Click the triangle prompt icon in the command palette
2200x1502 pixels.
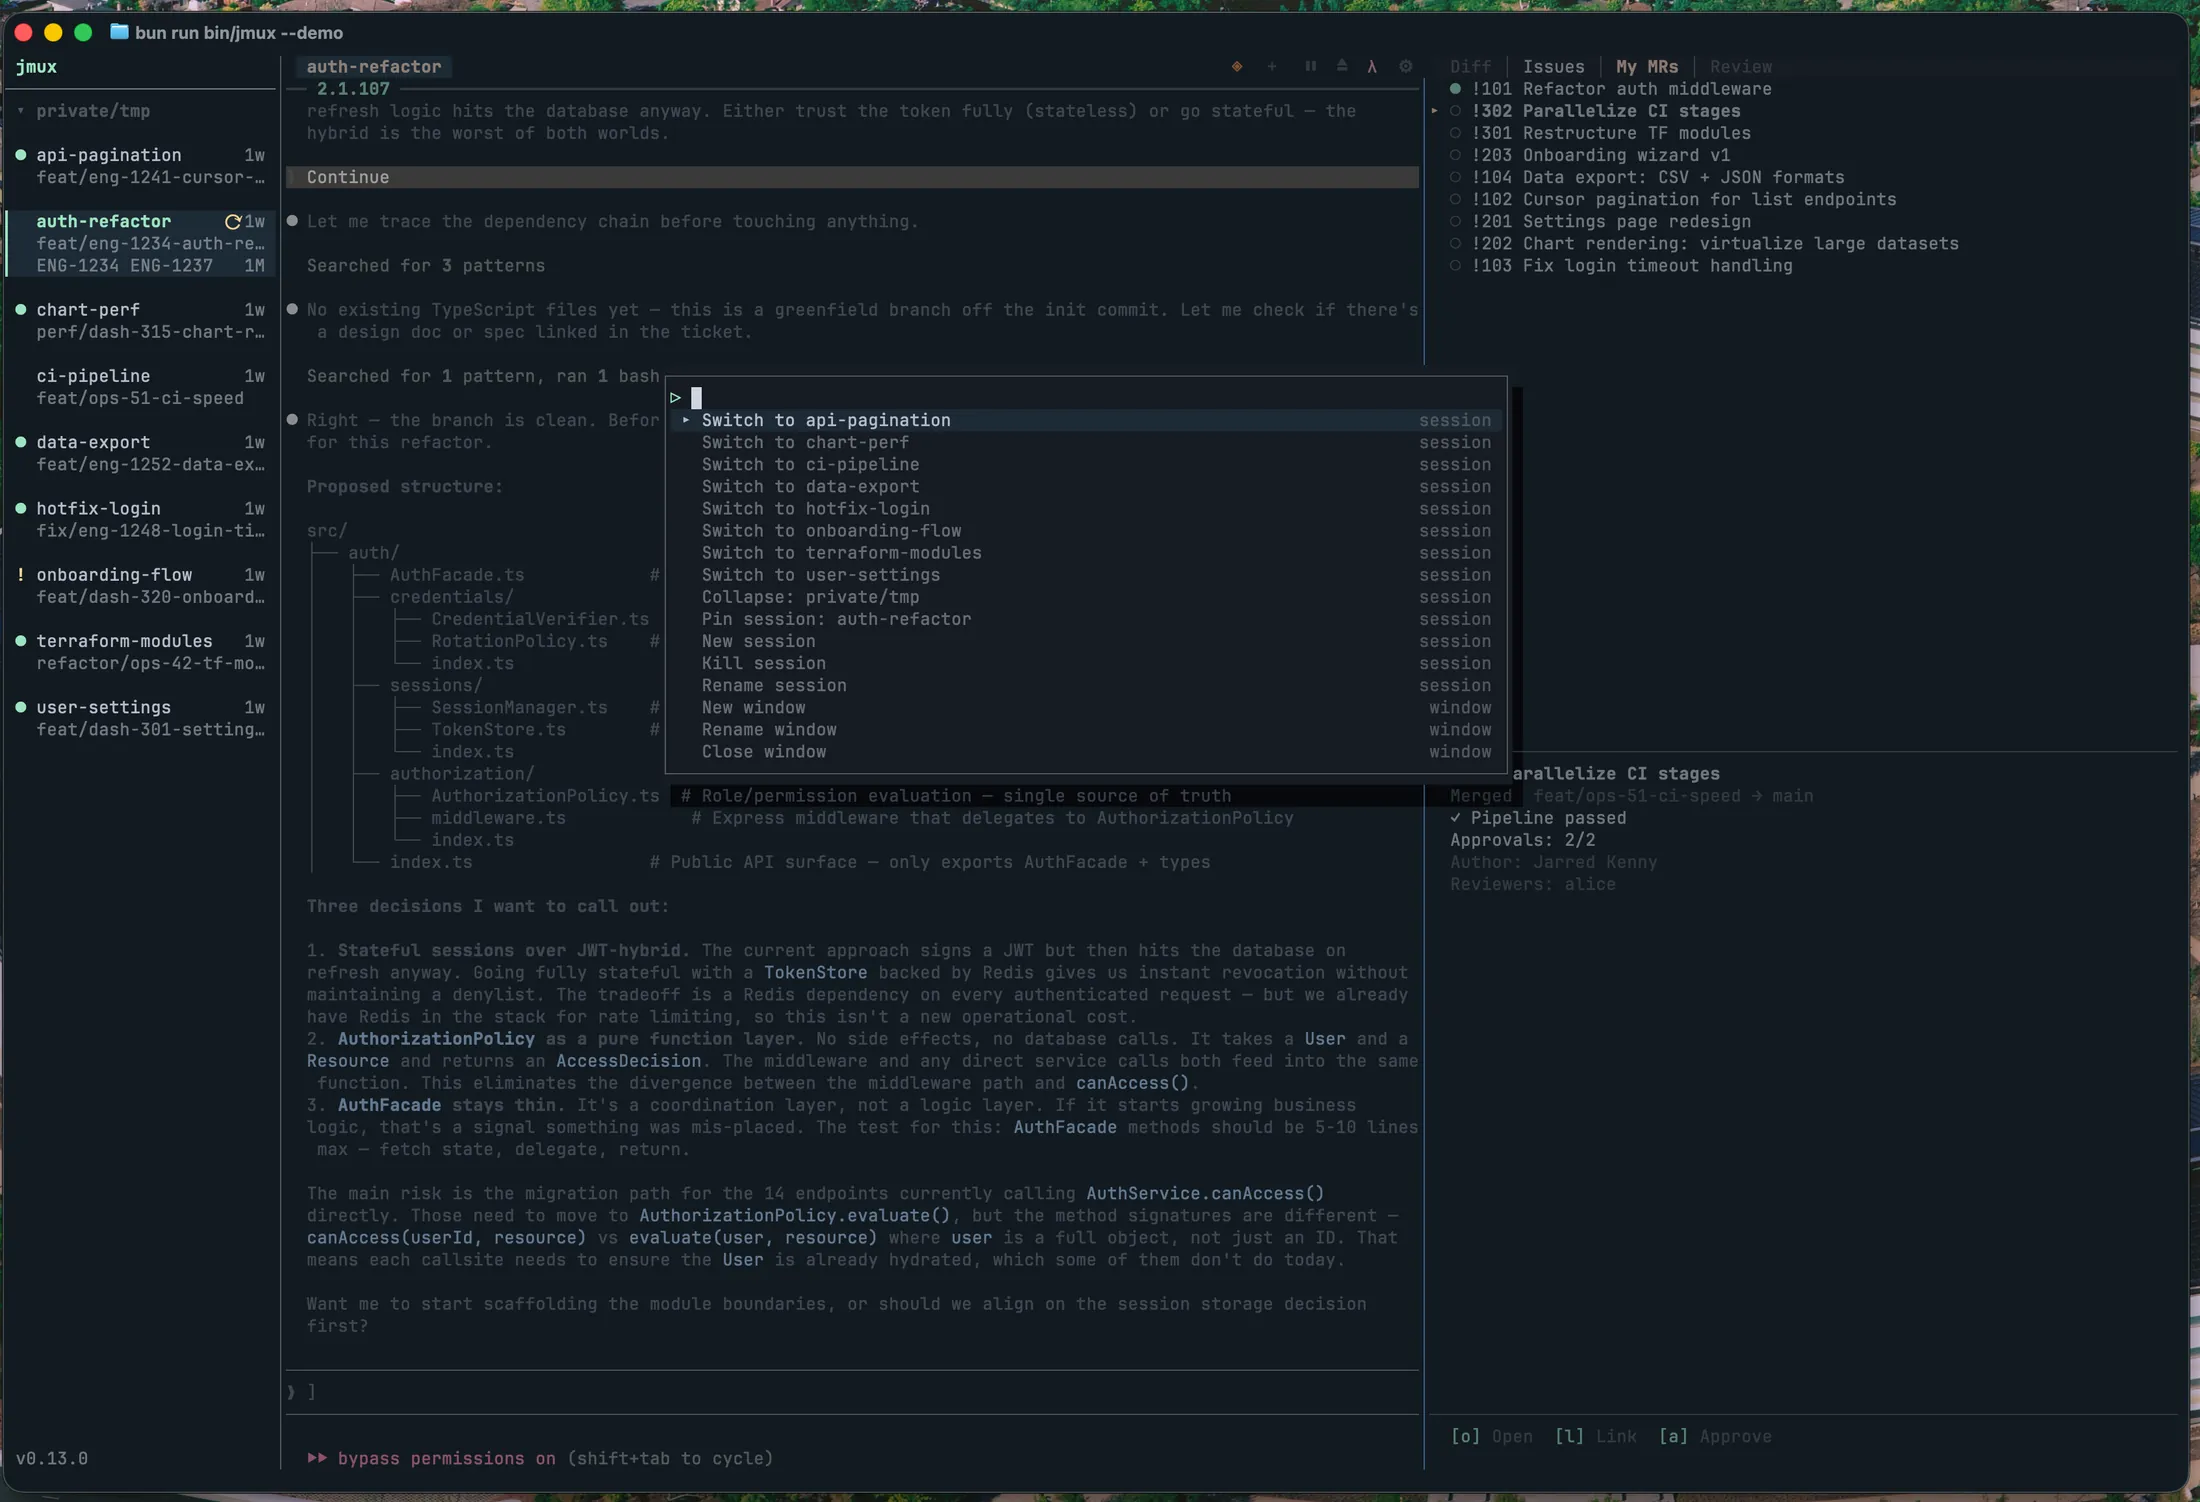[x=676, y=398]
